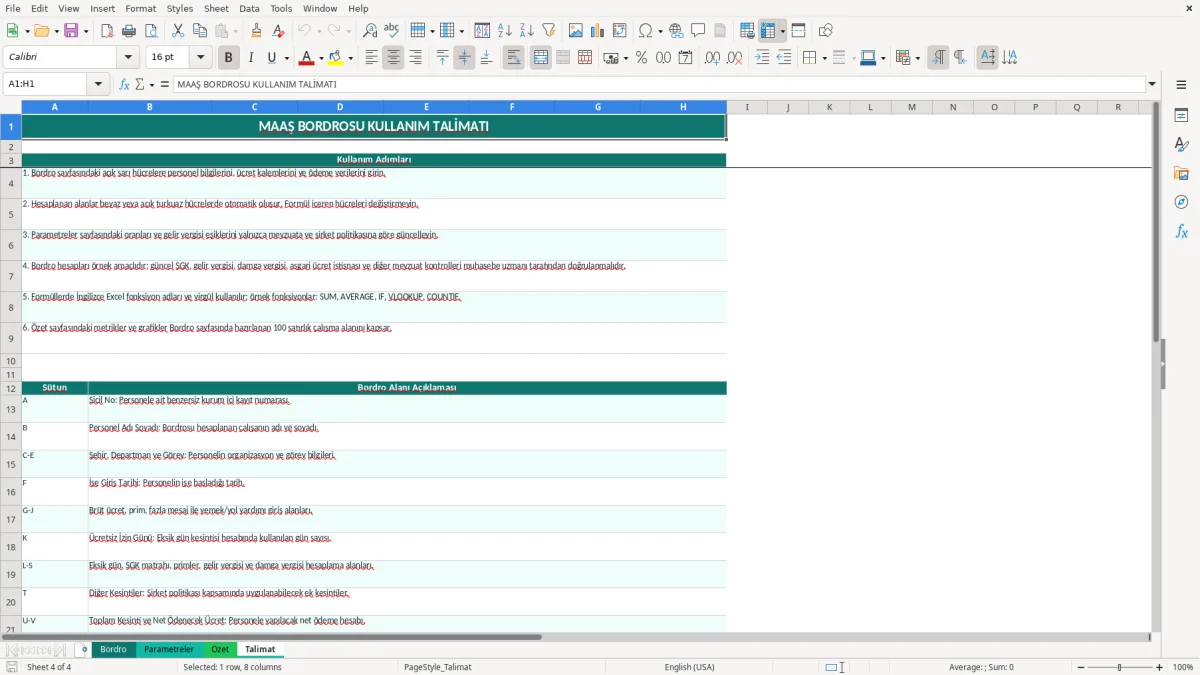Click the Cut scissors icon
Viewport: 1200px width, 675px height.
(x=178, y=31)
